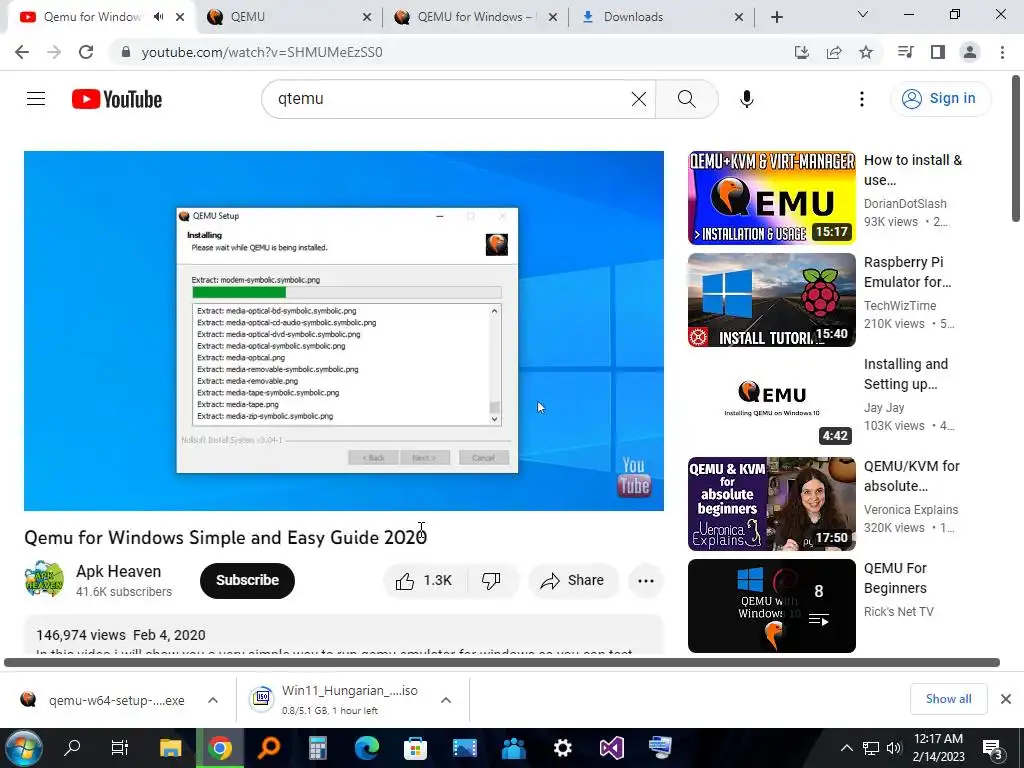This screenshot has width=1024, height=768.
Task: Click the Sign in button
Action: click(939, 99)
